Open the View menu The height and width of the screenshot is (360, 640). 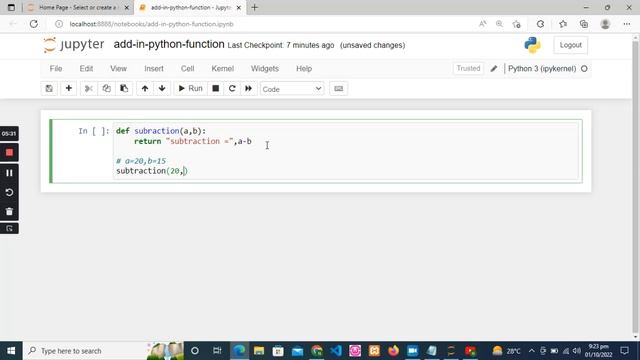118,69
